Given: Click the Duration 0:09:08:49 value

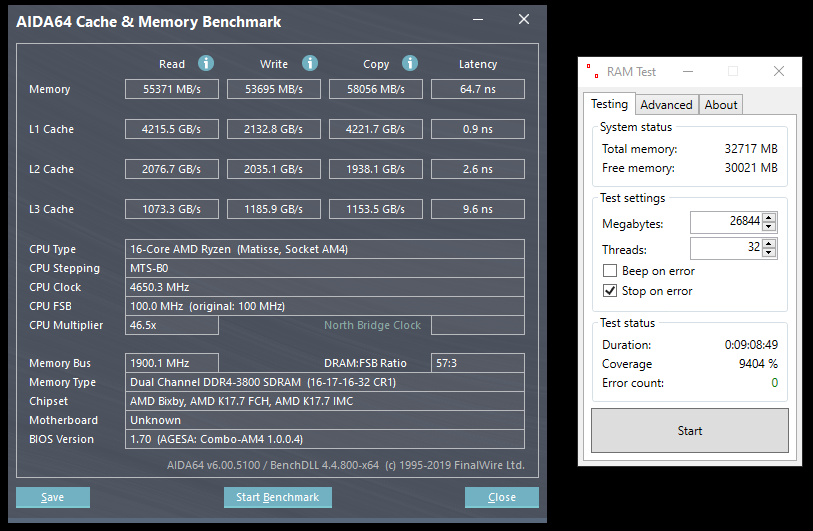Looking at the screenshot, I should pyautogui.click(x=751, y=345).
